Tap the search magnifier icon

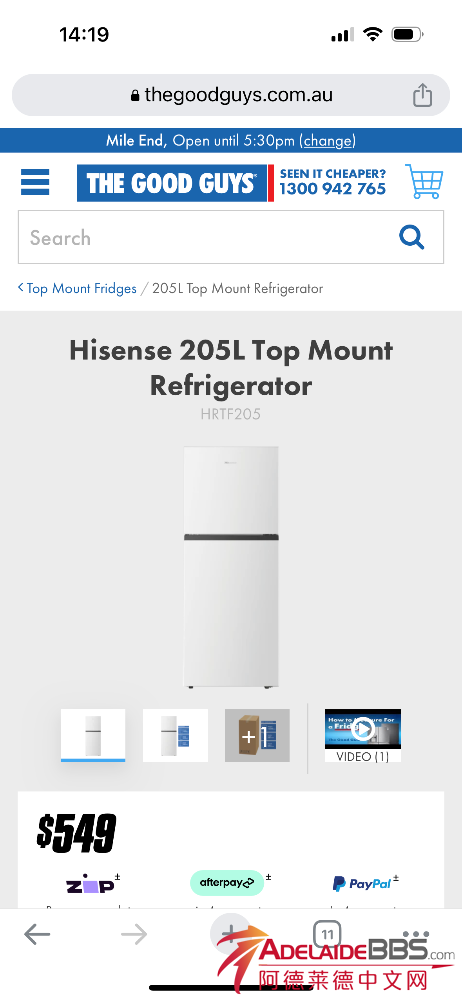tap(412, 237)
